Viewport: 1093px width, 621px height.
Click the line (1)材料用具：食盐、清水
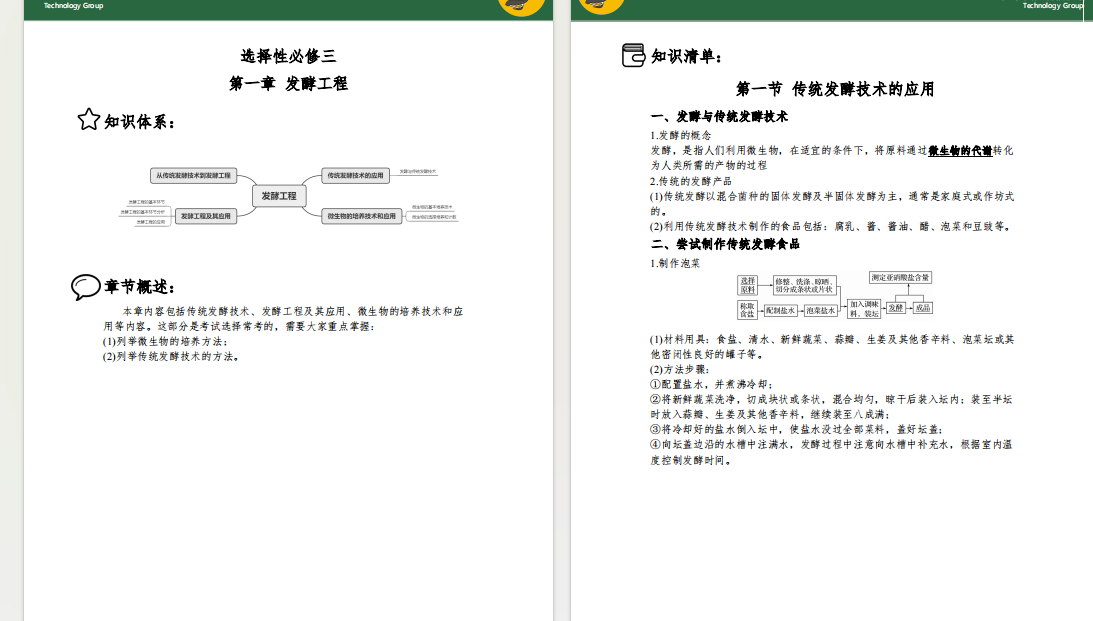[x=832, y=339]
